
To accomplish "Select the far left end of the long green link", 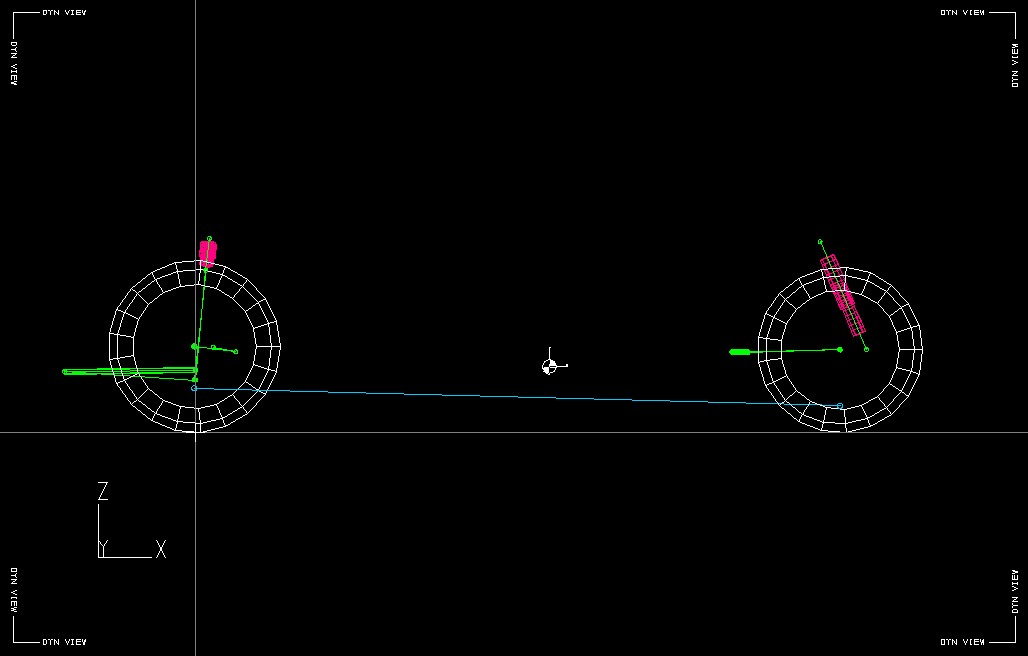I will coord(65,372).
